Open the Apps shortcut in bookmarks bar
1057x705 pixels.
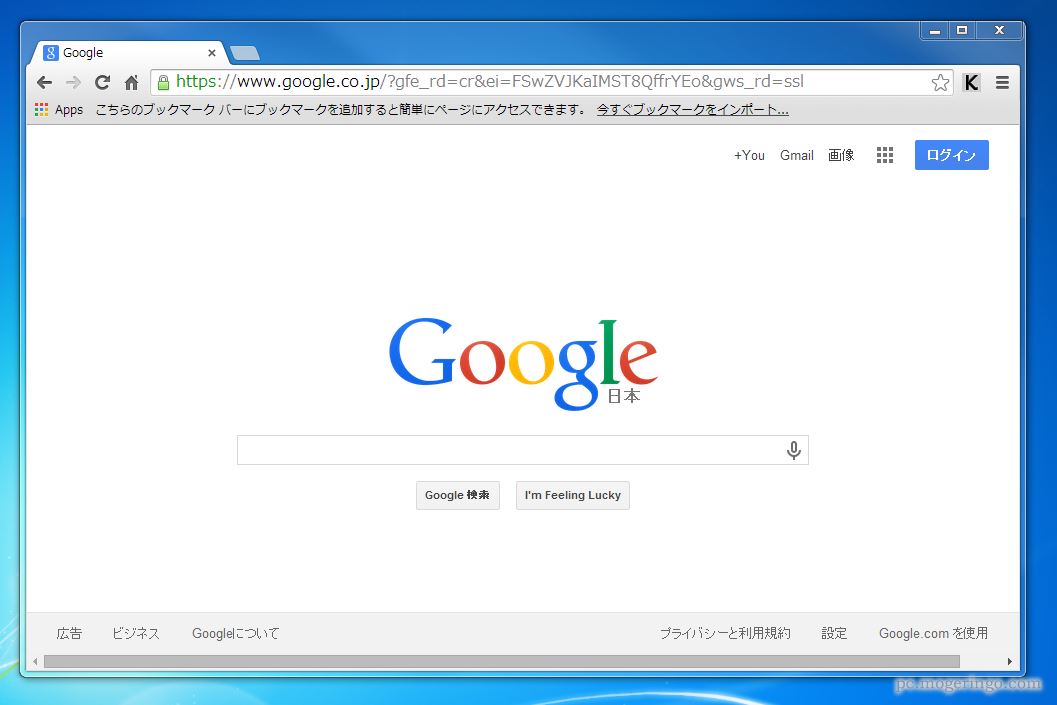(x=59, y=109)
